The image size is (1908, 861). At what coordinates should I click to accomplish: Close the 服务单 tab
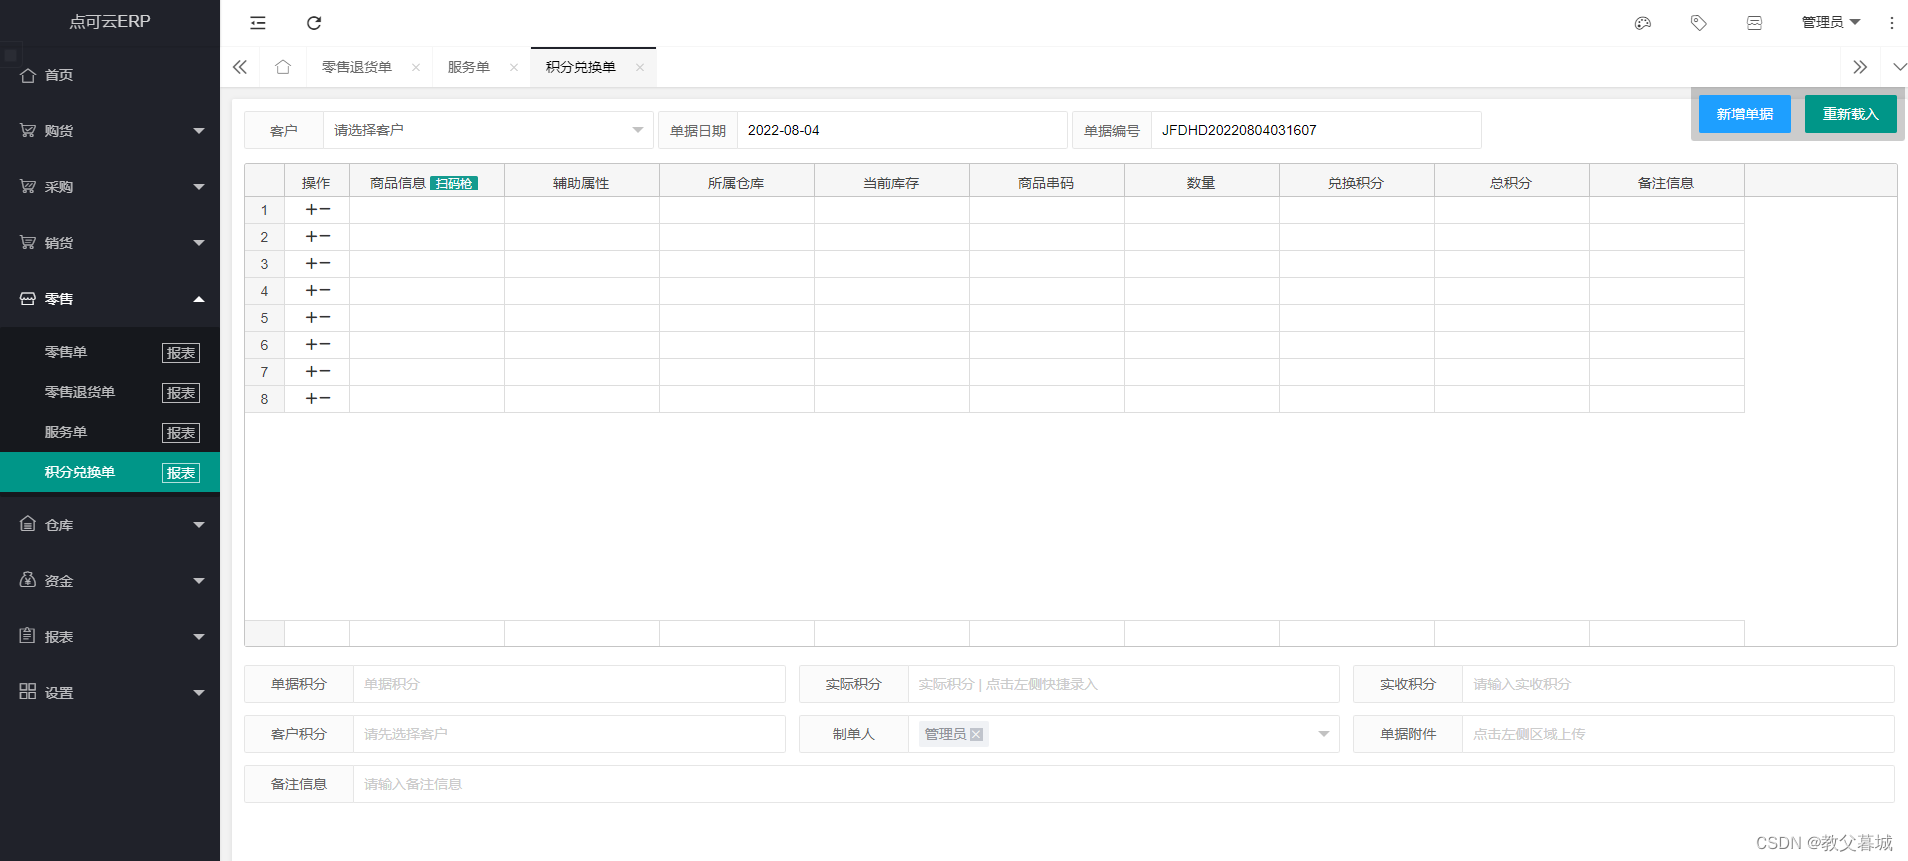point(514,67)
